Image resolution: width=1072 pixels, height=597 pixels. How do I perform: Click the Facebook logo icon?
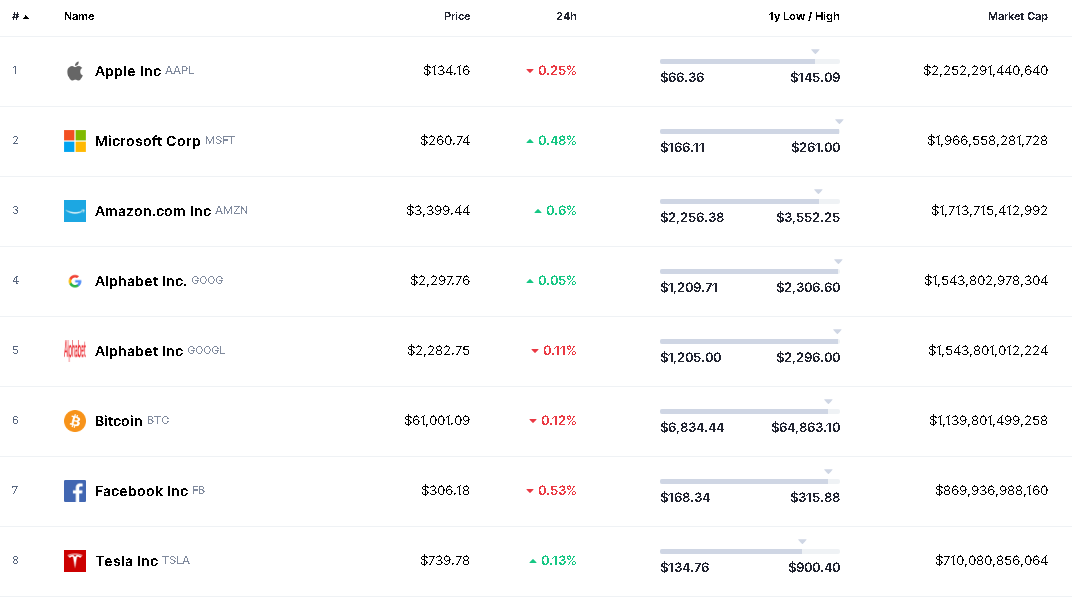[75, 491]
